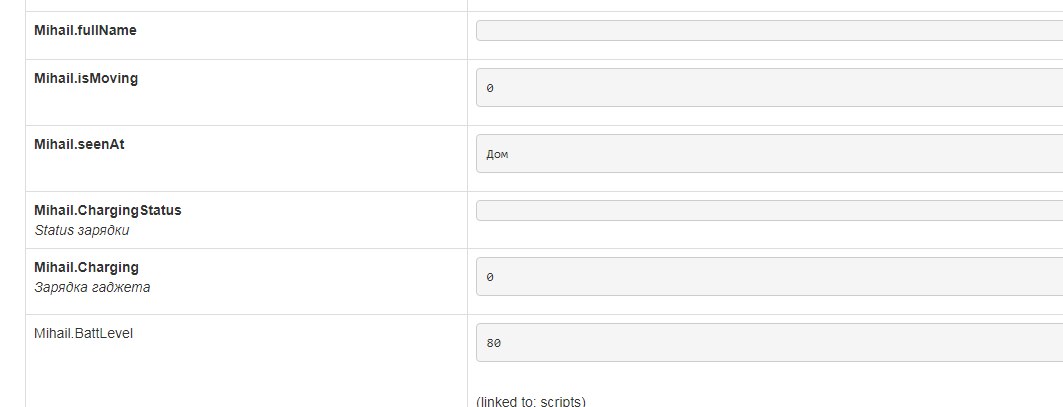Screen dimensions: 1063x407
Task: Click the 'Дом' value text
Action: [497, 155]
